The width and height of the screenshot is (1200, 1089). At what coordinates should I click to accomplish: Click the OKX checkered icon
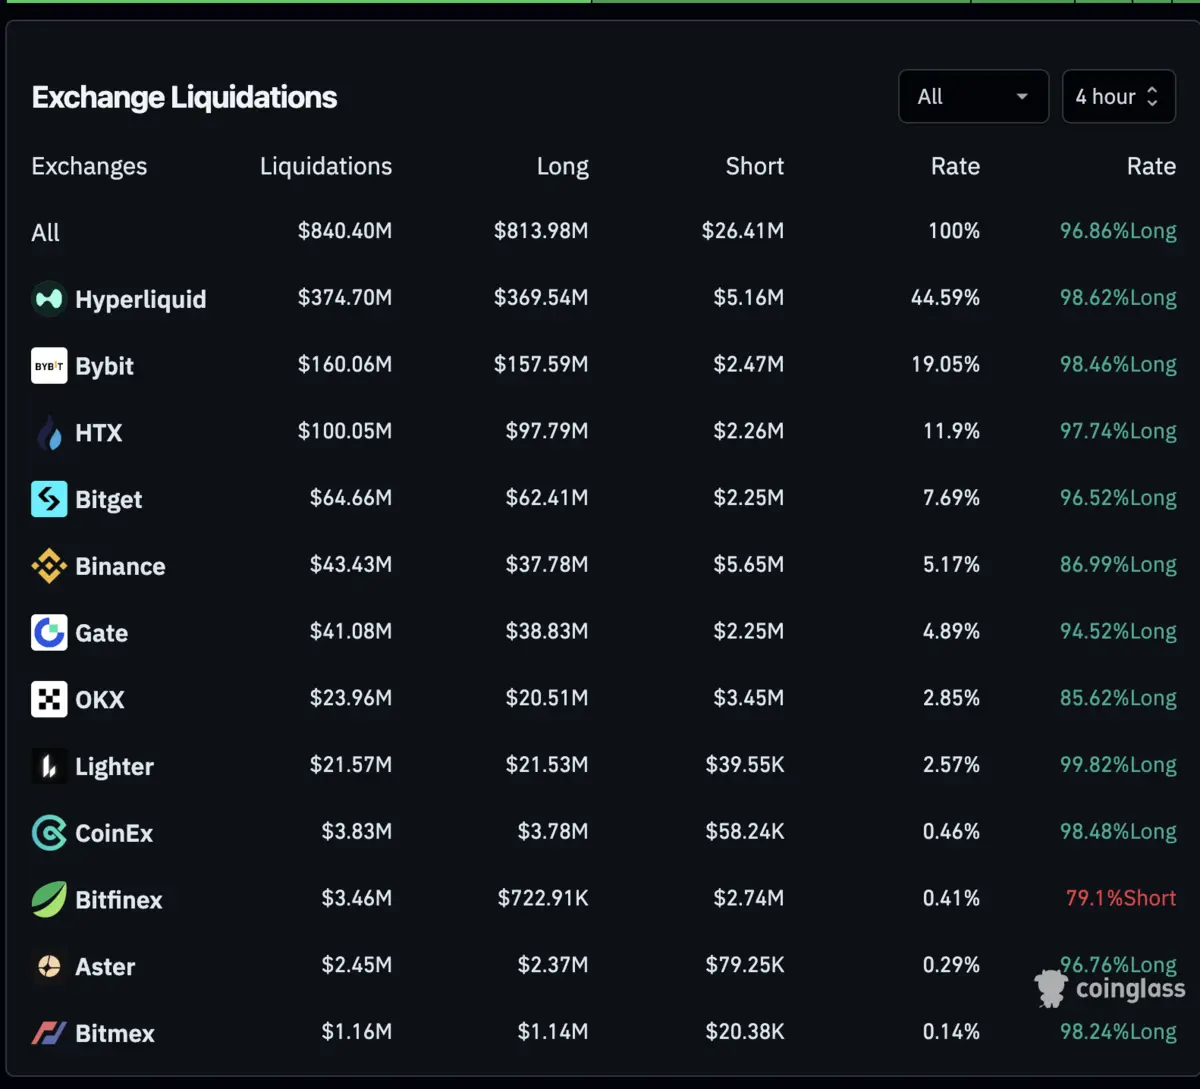click(x=49, y=700)
